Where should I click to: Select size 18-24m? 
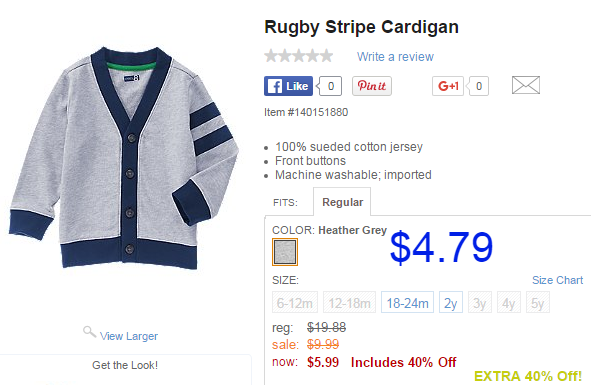pos(407,302)
